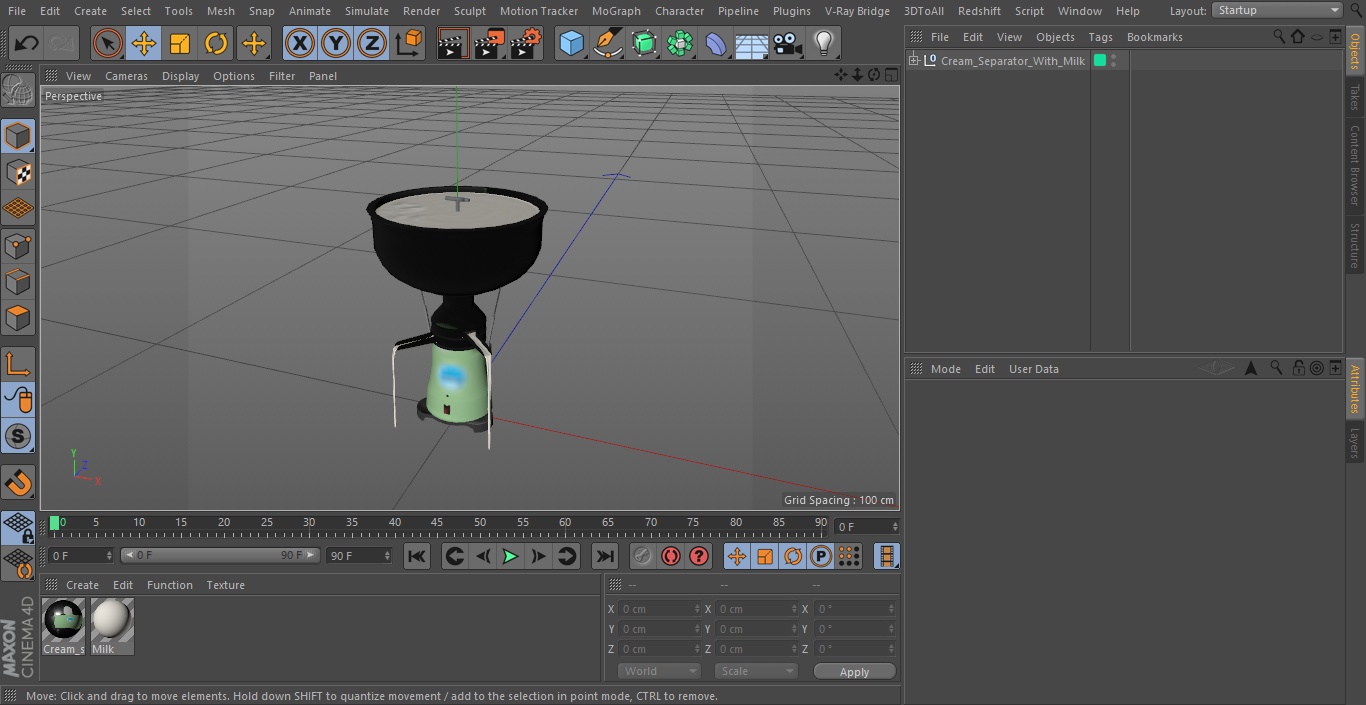This screenshot has width=1366, height=705.
Task: Open the Mesh menu
Action: click(220, 11)
